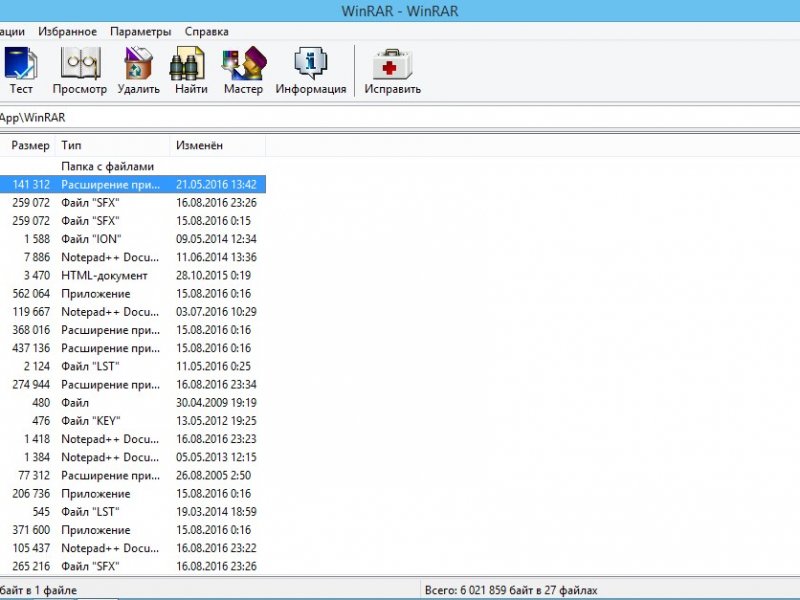Select the 77 312 Расширение row
Screen dimensions: 800x600
pos(133,476)
